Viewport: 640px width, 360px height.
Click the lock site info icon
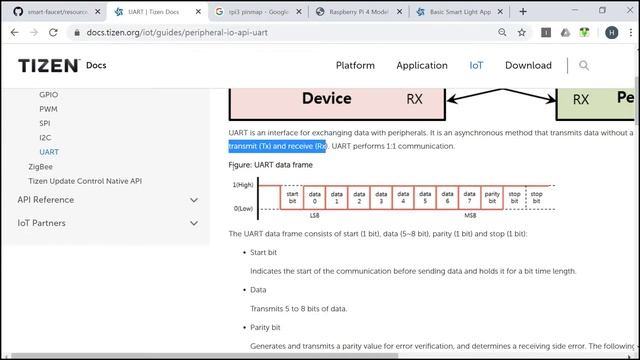(x=77, y=33)
